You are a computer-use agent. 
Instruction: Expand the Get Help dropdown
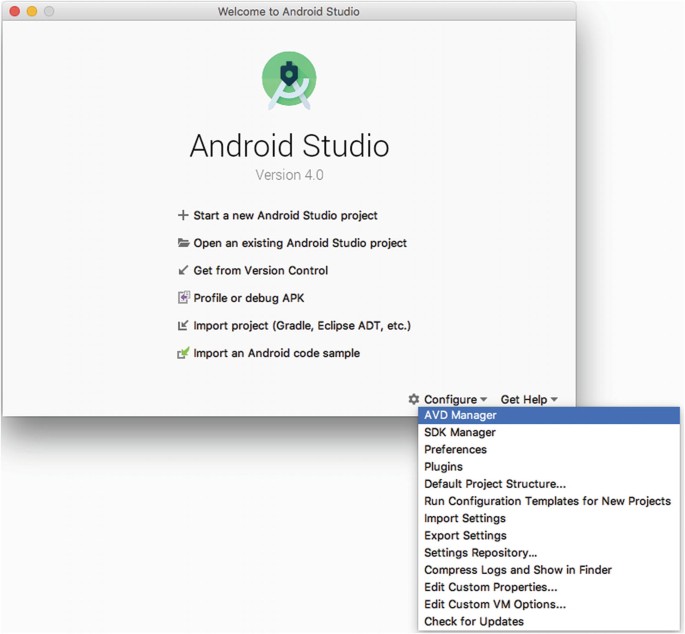pos(529,399)
